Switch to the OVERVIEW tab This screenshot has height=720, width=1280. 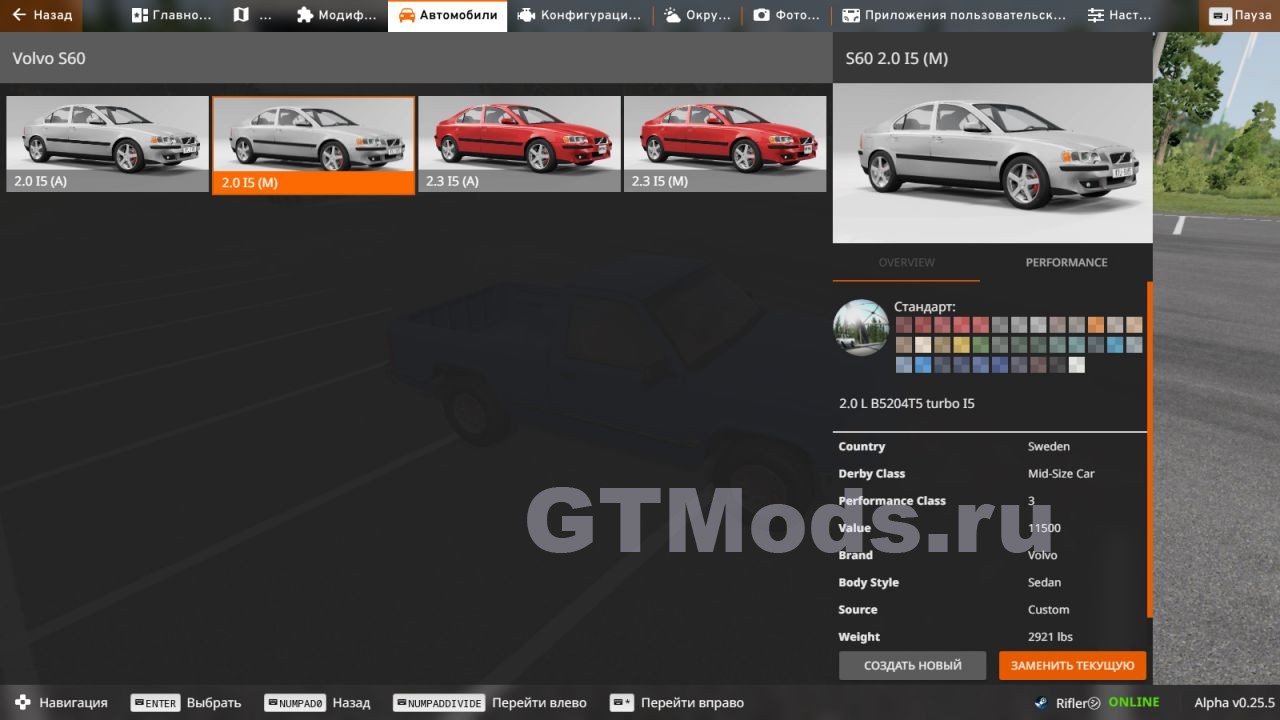[906, 262]
